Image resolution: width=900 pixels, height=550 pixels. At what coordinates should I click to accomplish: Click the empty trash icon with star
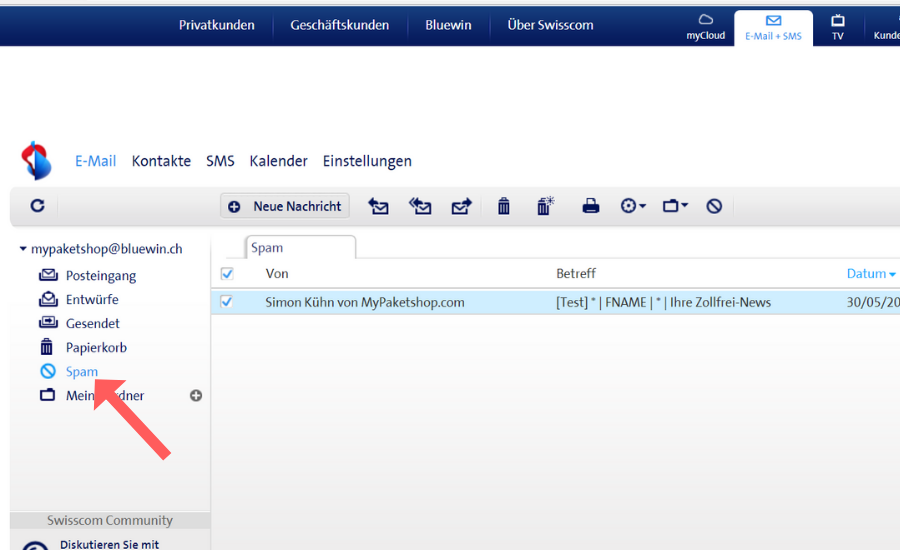545,206
